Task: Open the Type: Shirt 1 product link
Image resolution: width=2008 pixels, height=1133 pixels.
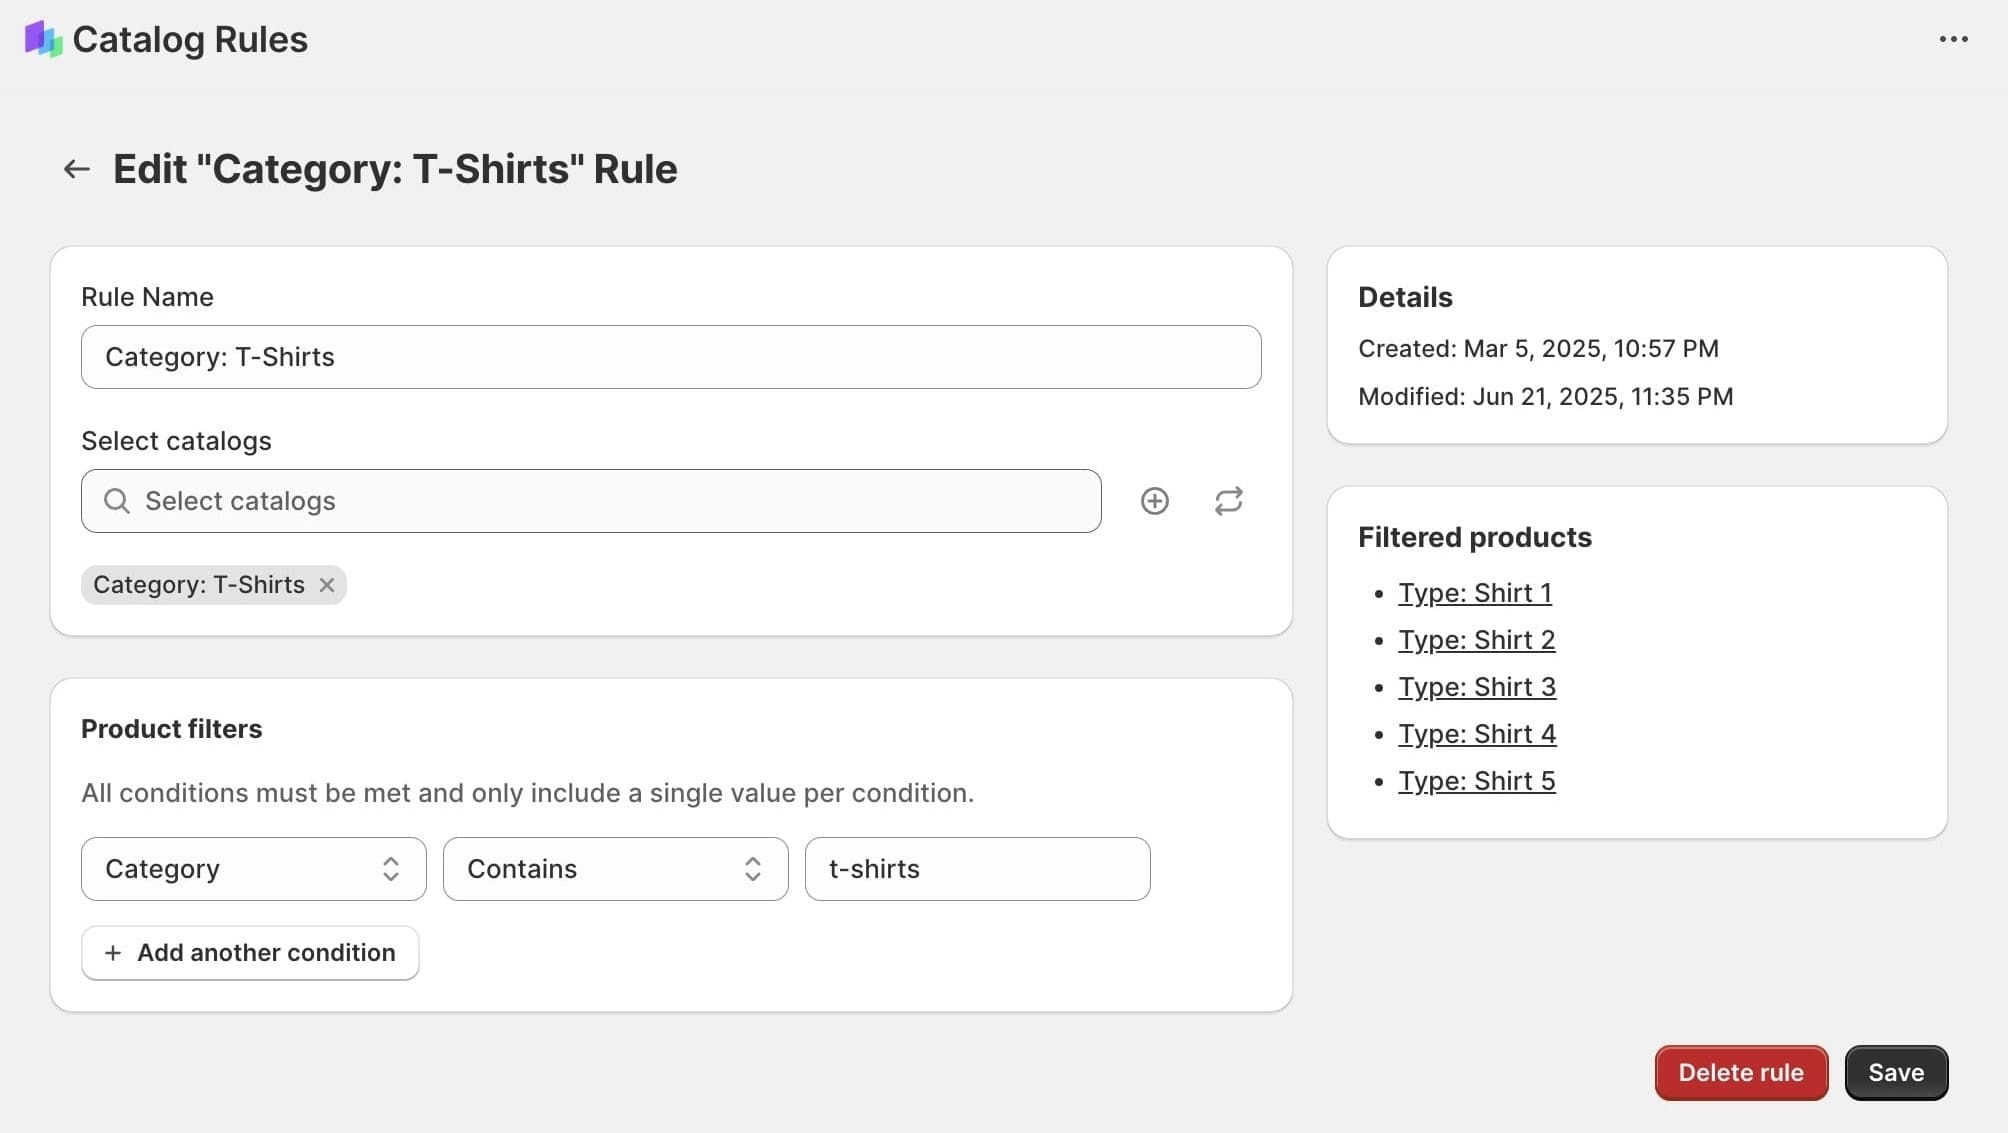Action: click(1474, 593)
